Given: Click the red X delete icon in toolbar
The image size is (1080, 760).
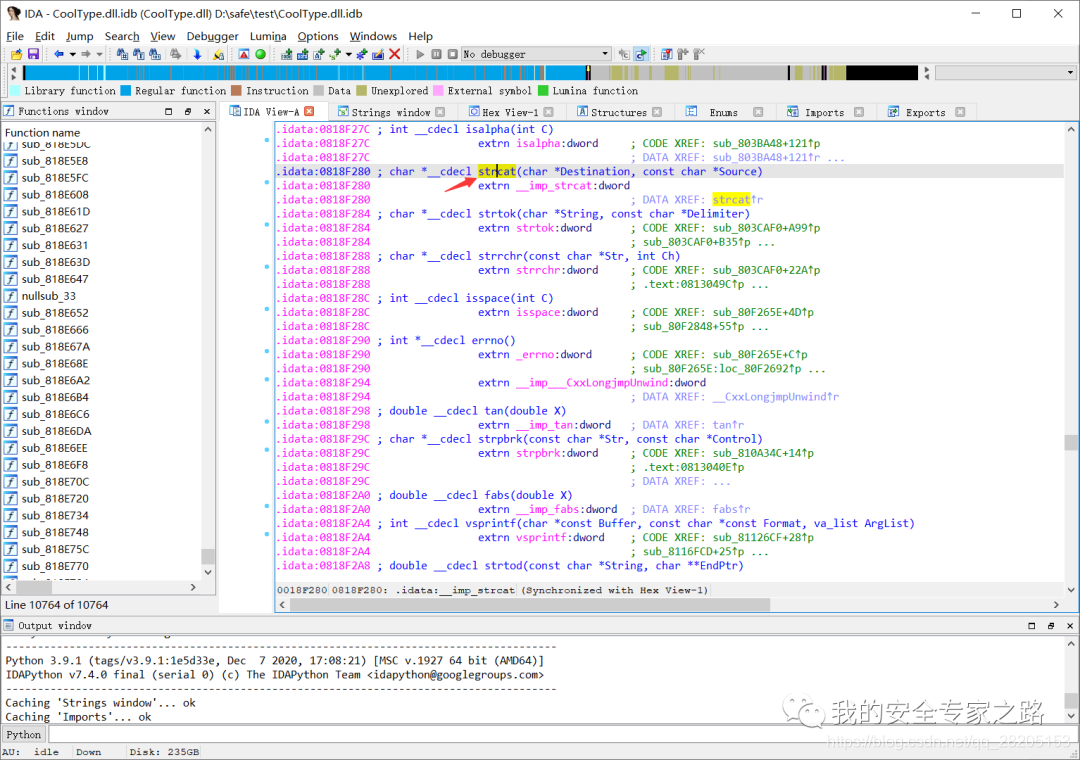Looking at the screenshot, I should pos(395,54).
